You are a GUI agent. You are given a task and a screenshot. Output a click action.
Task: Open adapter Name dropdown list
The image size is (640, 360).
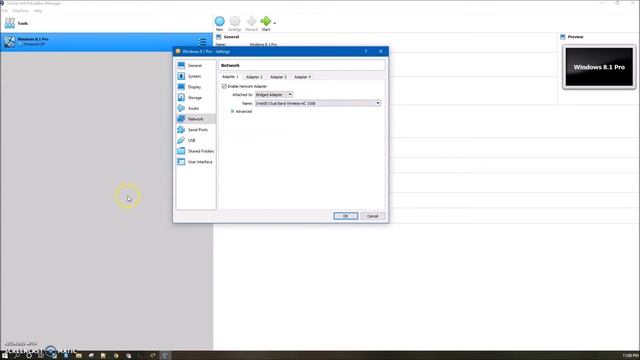318,103
